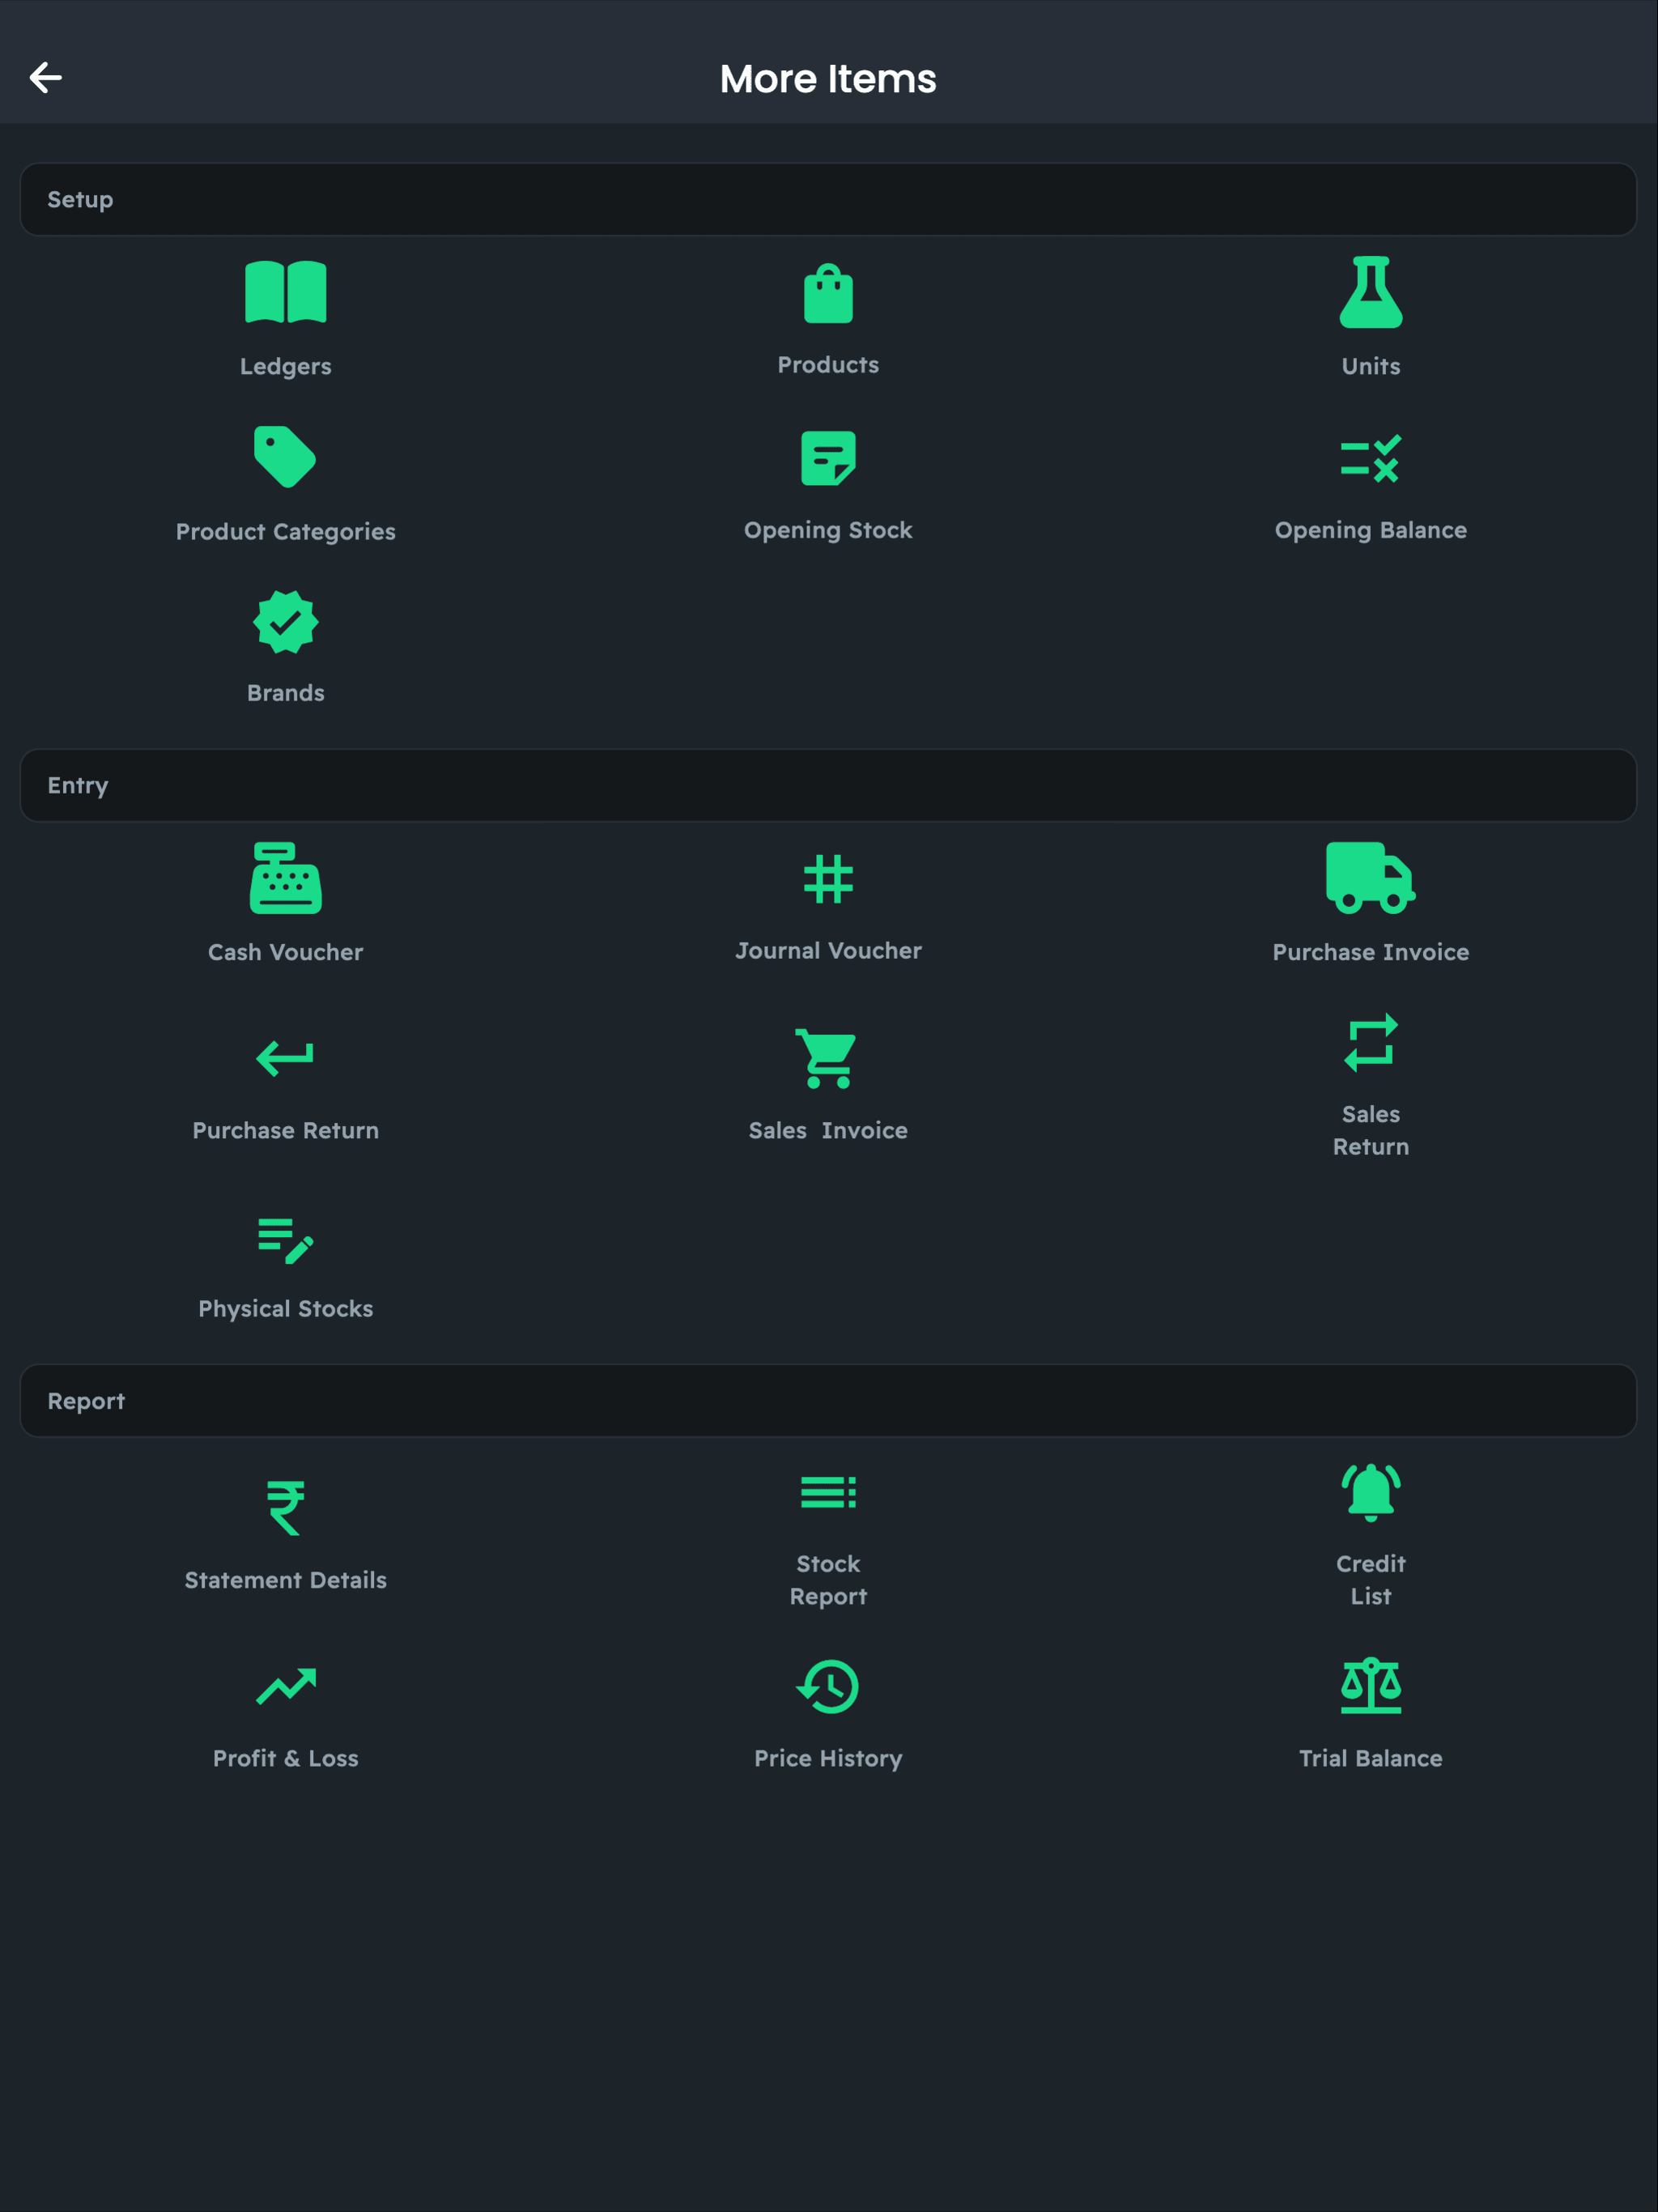This screenshot has width=1658, height=2212.
Task: Select the Entry section header
Action: [x=828, y=785]
